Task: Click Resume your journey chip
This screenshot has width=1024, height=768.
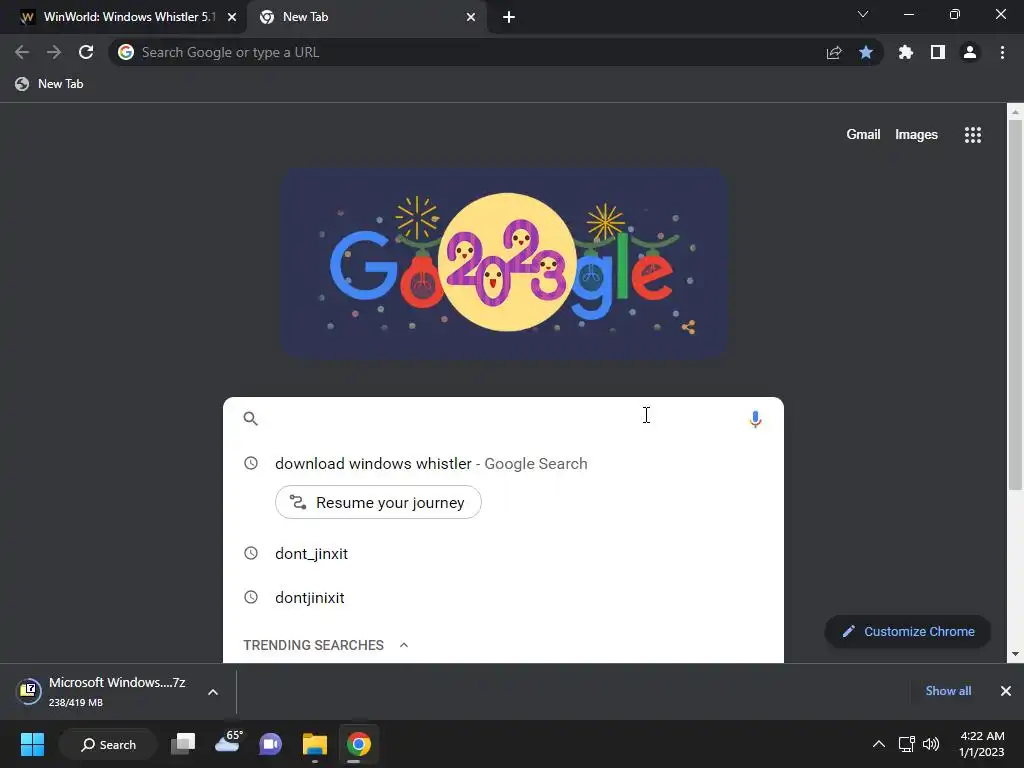Action: pos(378,502)
